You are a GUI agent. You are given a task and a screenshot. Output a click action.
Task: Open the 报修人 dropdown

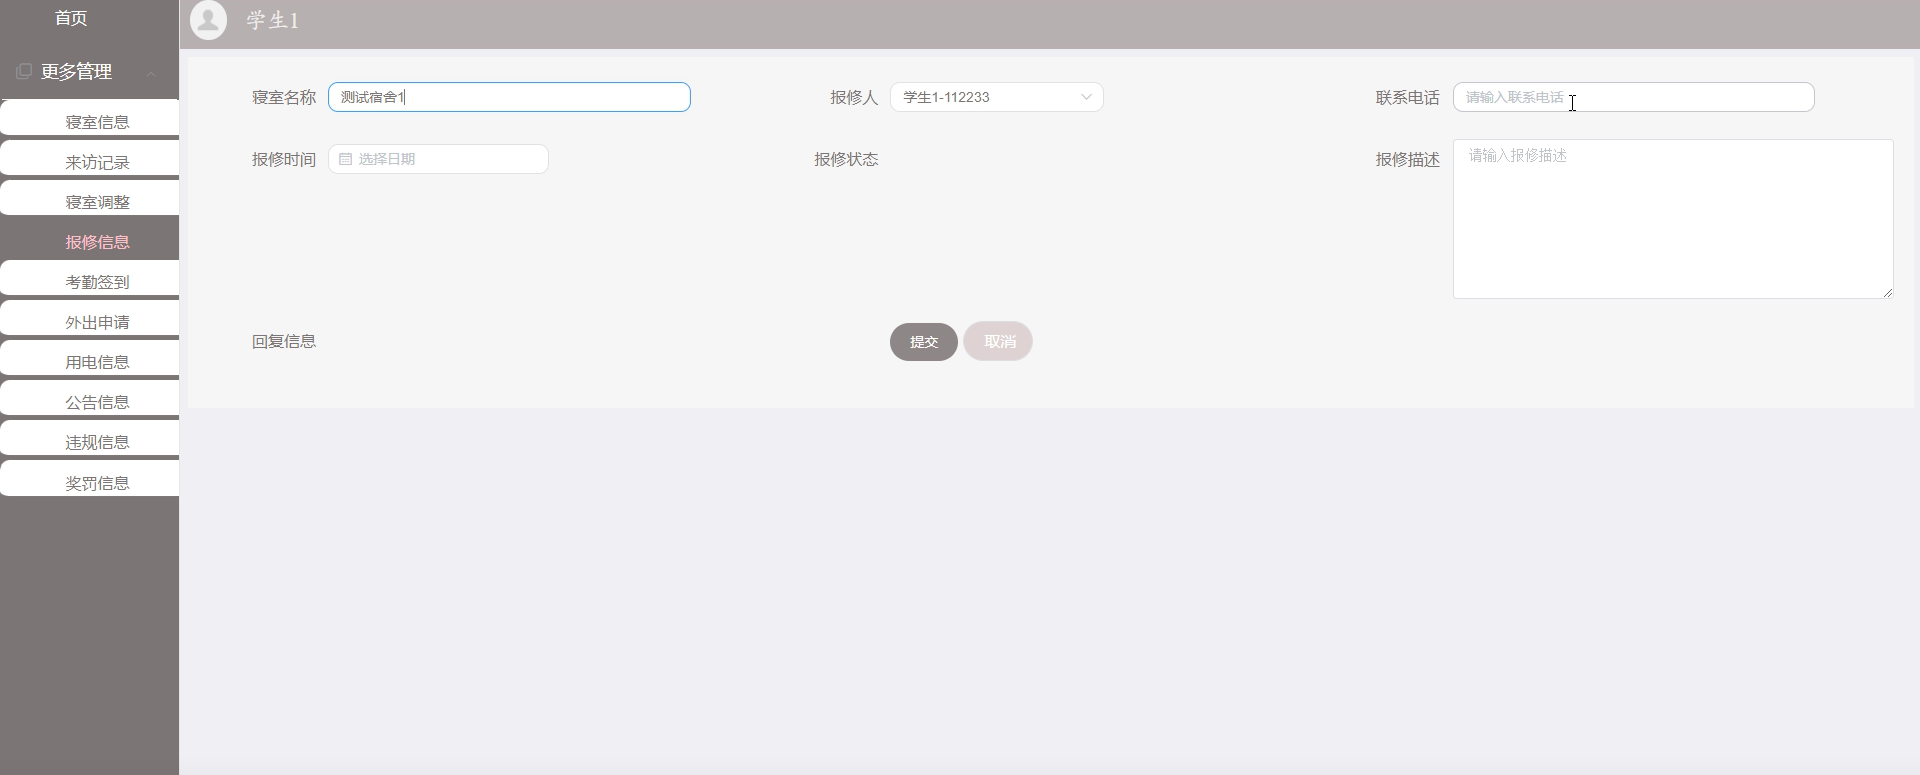(x=996, y=97)
